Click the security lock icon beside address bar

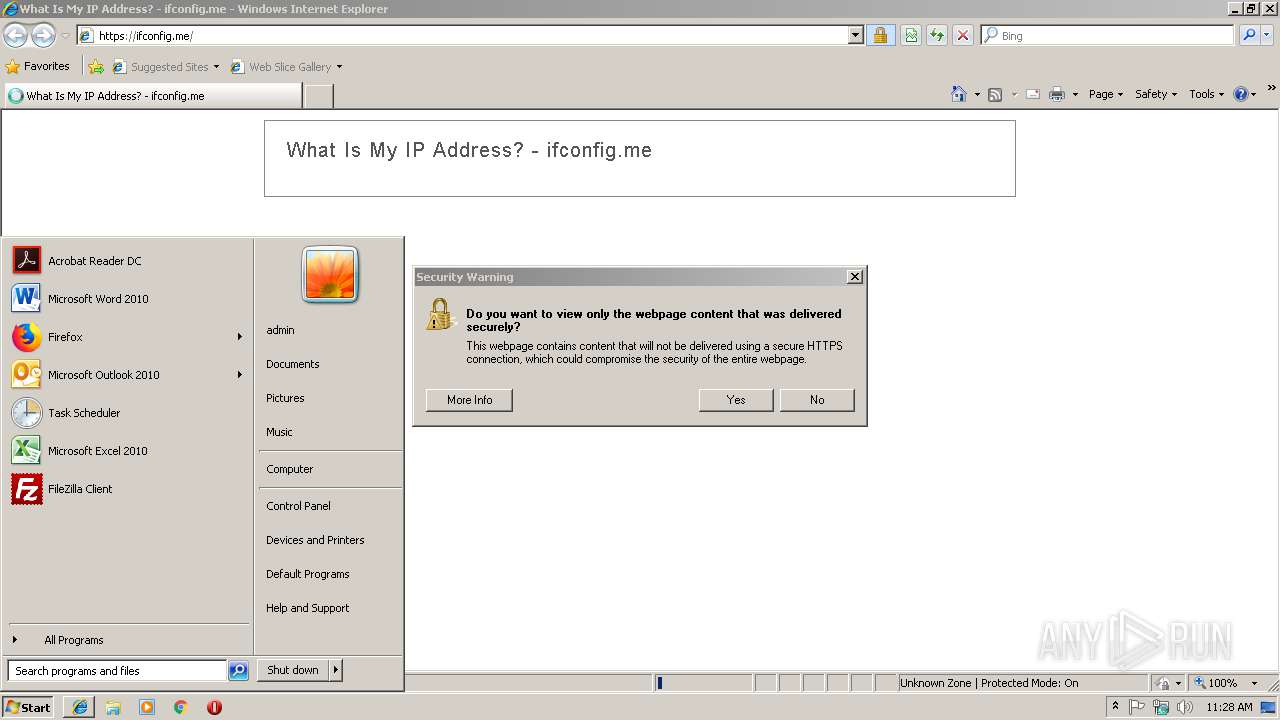click(x=880, y=35)
